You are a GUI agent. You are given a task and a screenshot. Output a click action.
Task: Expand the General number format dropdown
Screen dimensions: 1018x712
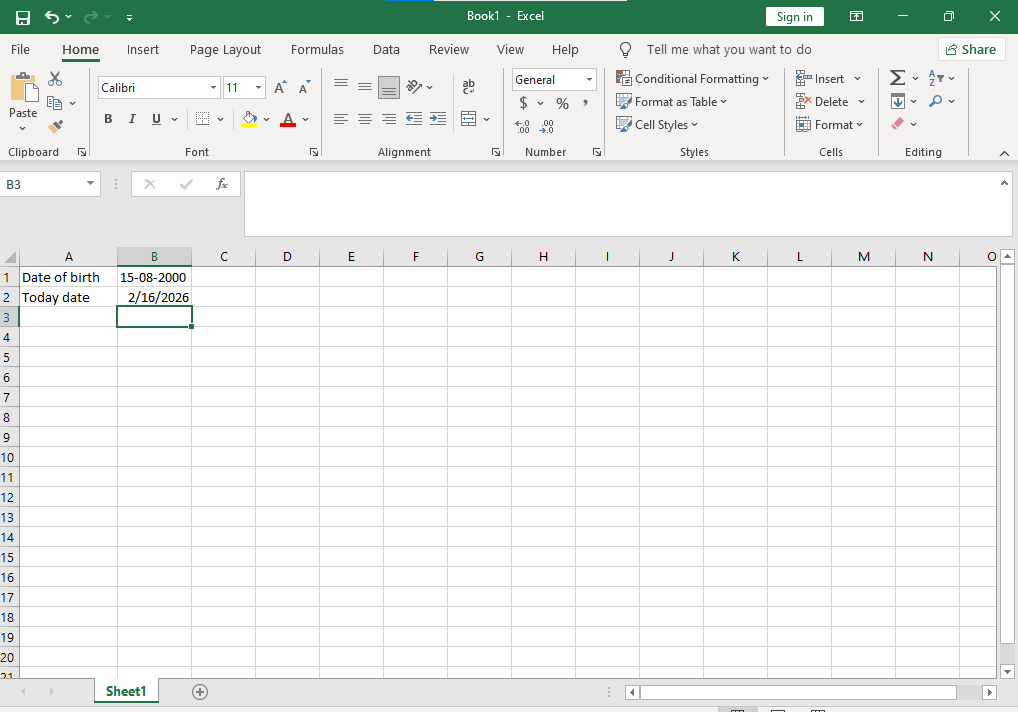589,80
